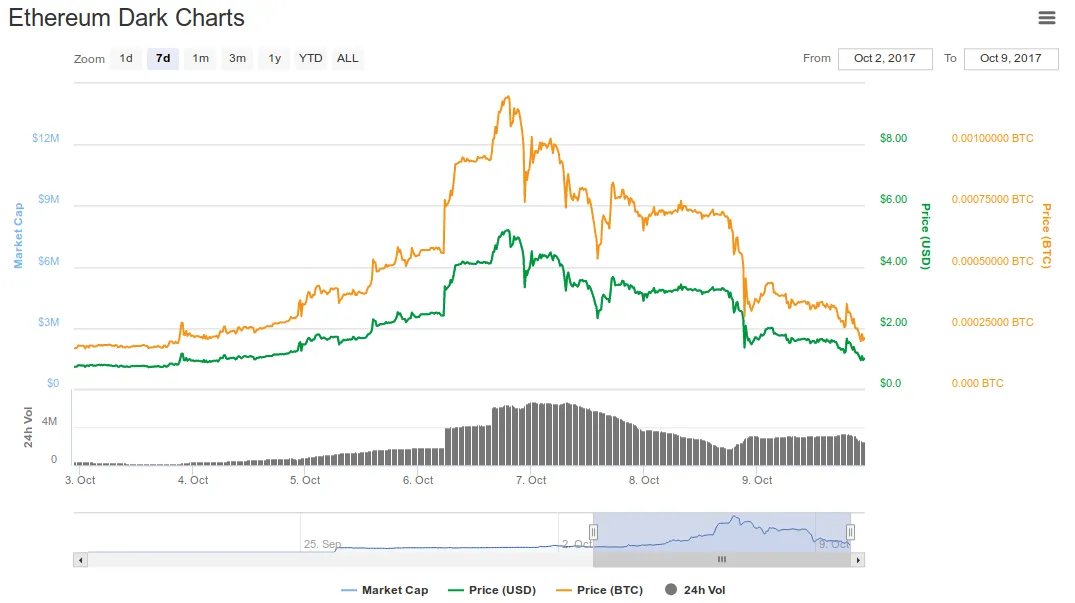Choose the 3m zoom range
The width and height of the screenshot is (1075, 603).
point(237,58)
